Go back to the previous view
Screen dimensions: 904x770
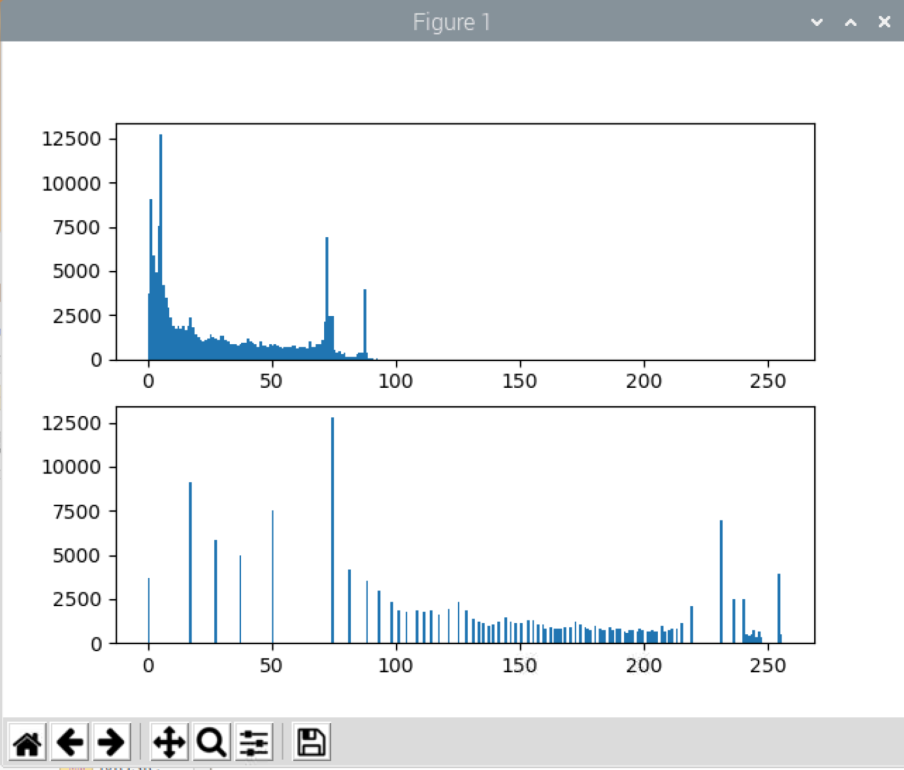[69, 742]
